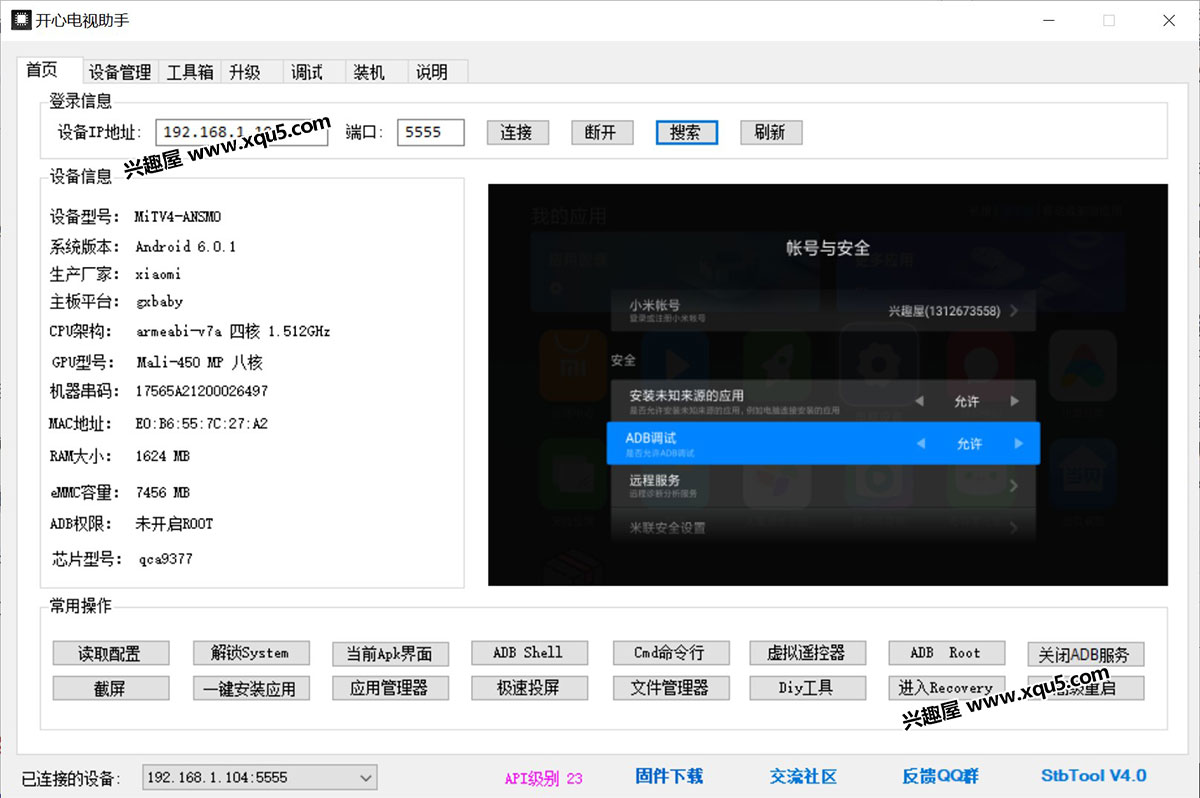
Task: Open the 固件下载 link
Action: (669, 776)
